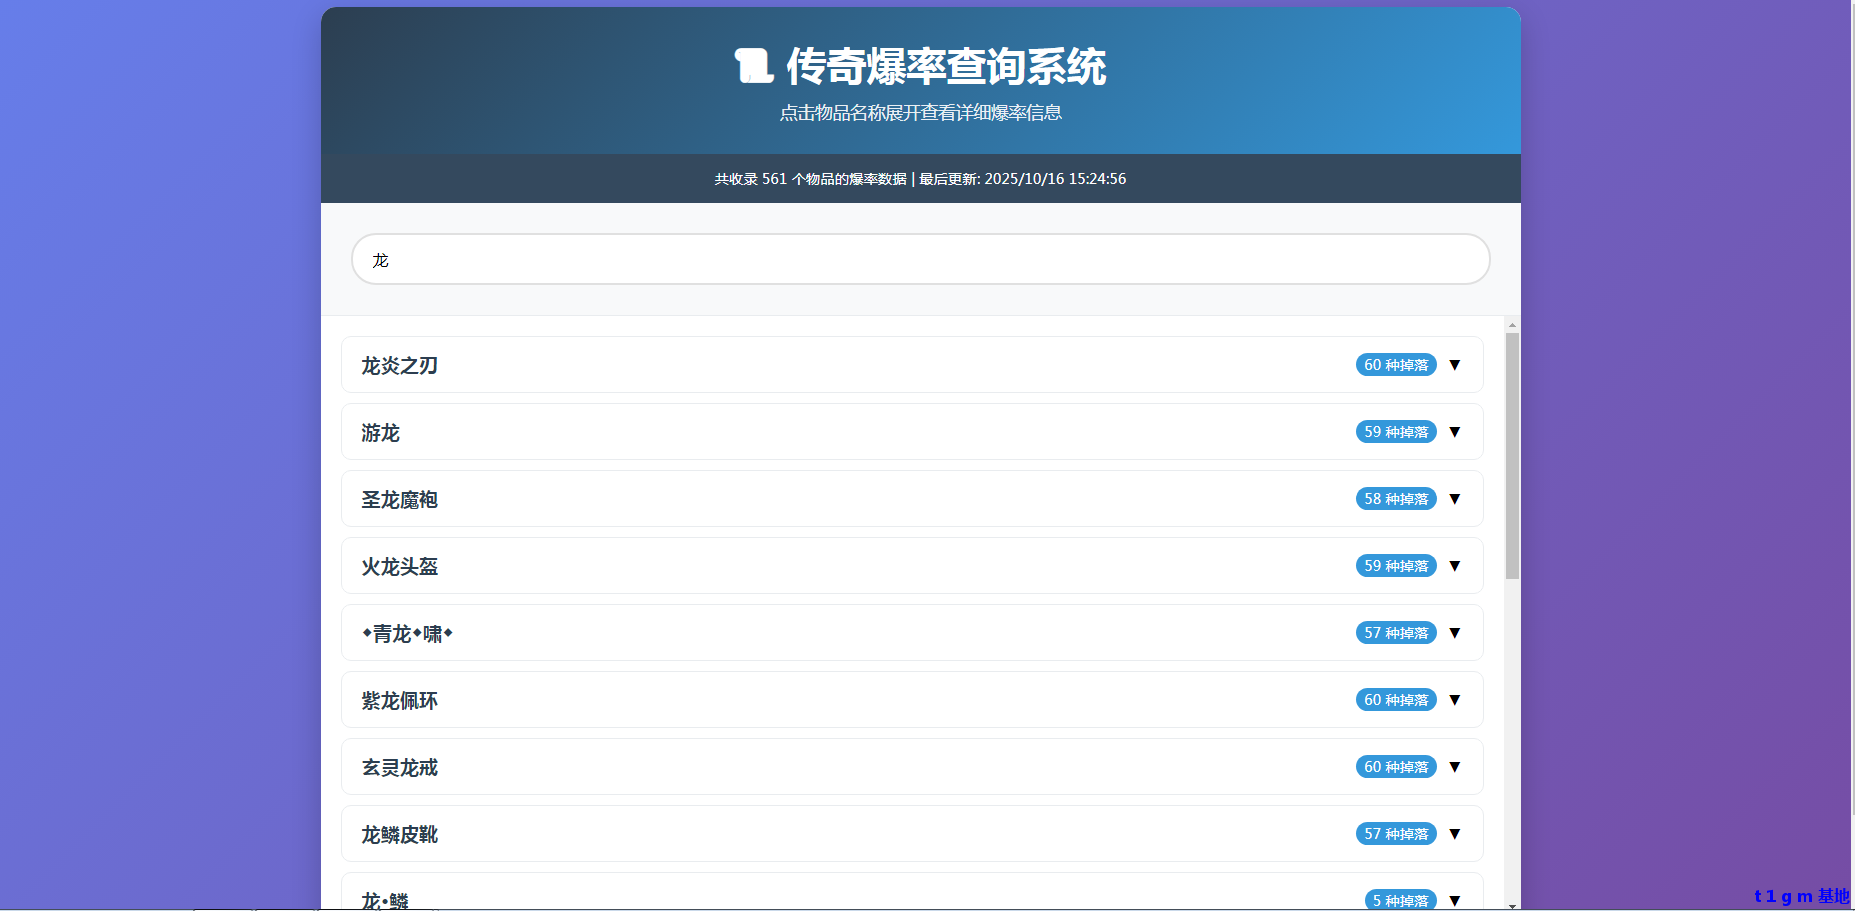The width and height of the screenshot is (1855, 911).
Task: Click the scroll icon beside the page title
Action: tap(753, 66)
